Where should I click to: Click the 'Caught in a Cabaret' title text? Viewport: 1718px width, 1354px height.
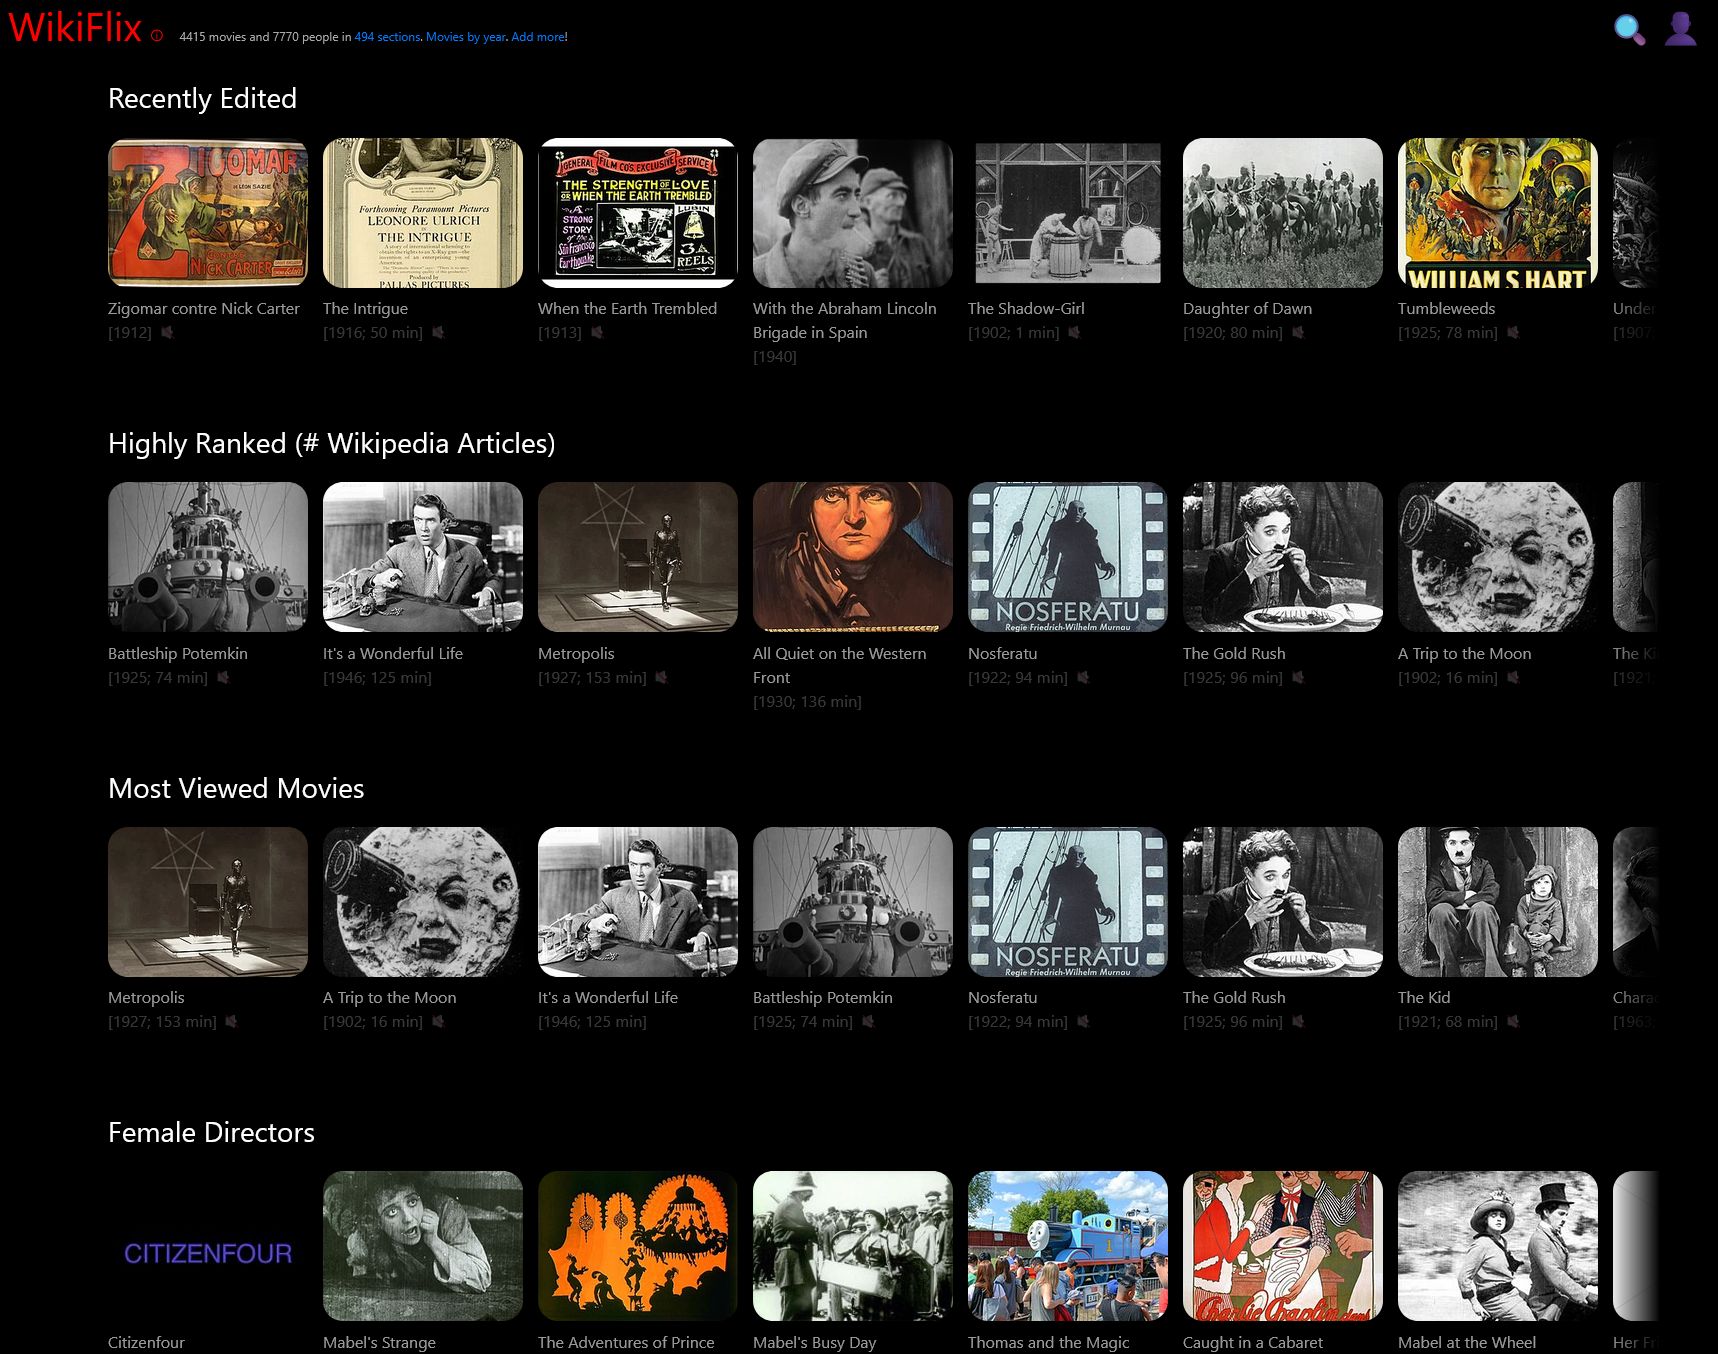click(1252, 1342)
